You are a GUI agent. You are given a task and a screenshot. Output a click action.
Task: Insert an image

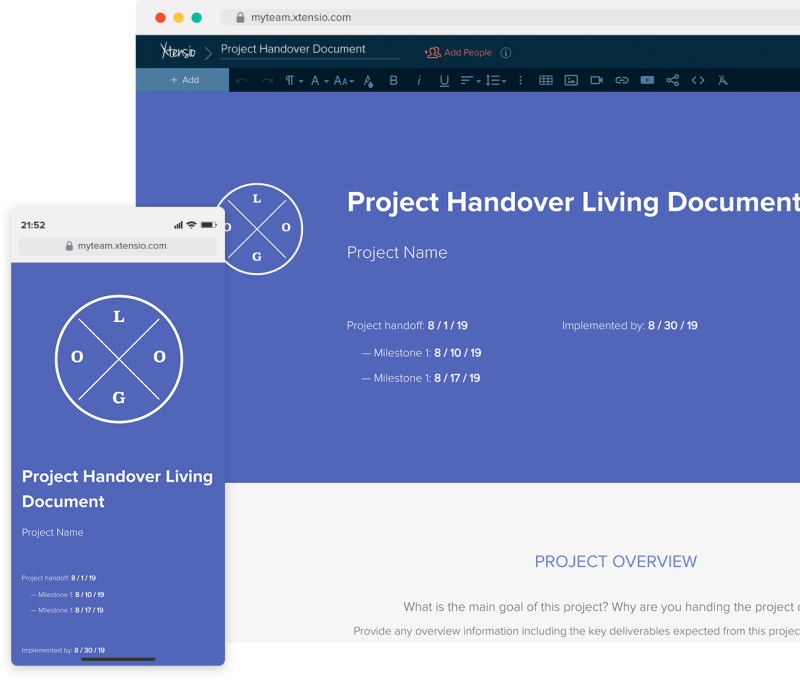coord(571,80)
